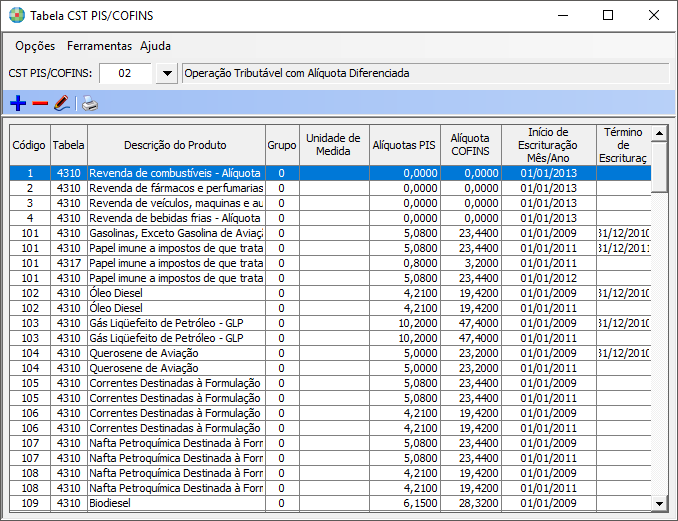Click the vertical scrollbar thumb
The image size is (678, 521).
[x=659, y=167]
